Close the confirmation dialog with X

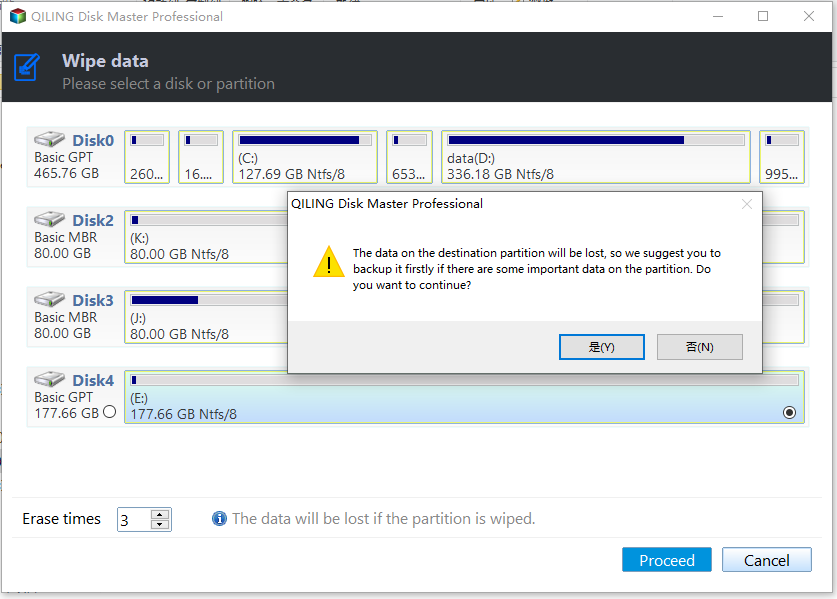pos(747,204)
